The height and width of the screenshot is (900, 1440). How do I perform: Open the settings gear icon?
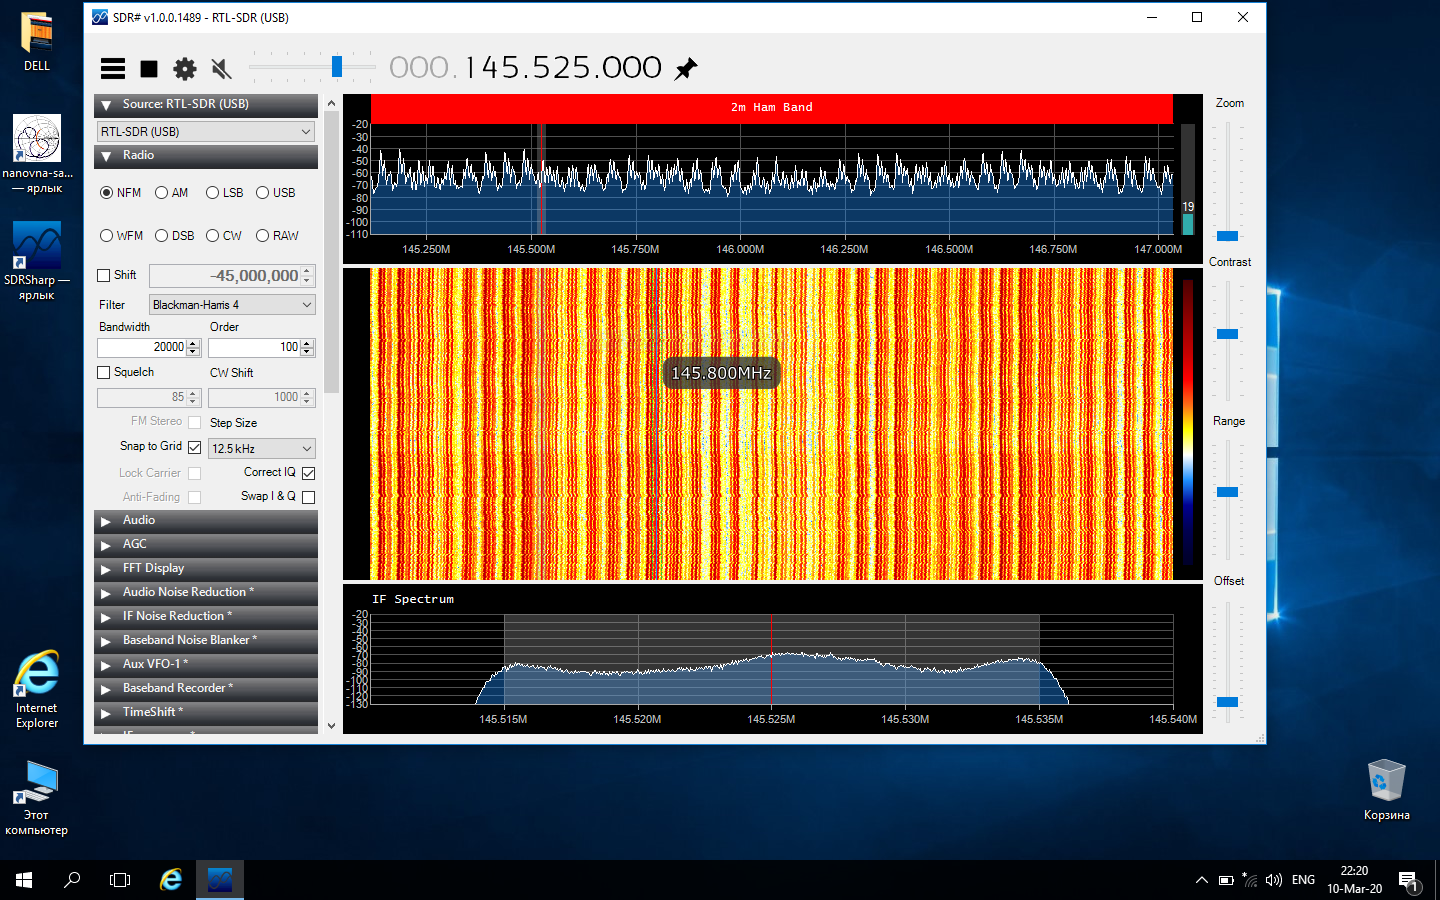(185, 68)
